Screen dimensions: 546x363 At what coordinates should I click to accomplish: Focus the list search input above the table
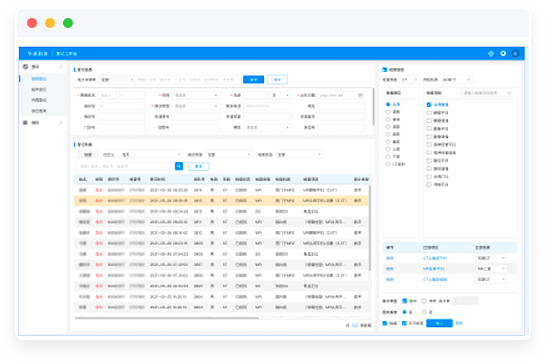[126, 166]
